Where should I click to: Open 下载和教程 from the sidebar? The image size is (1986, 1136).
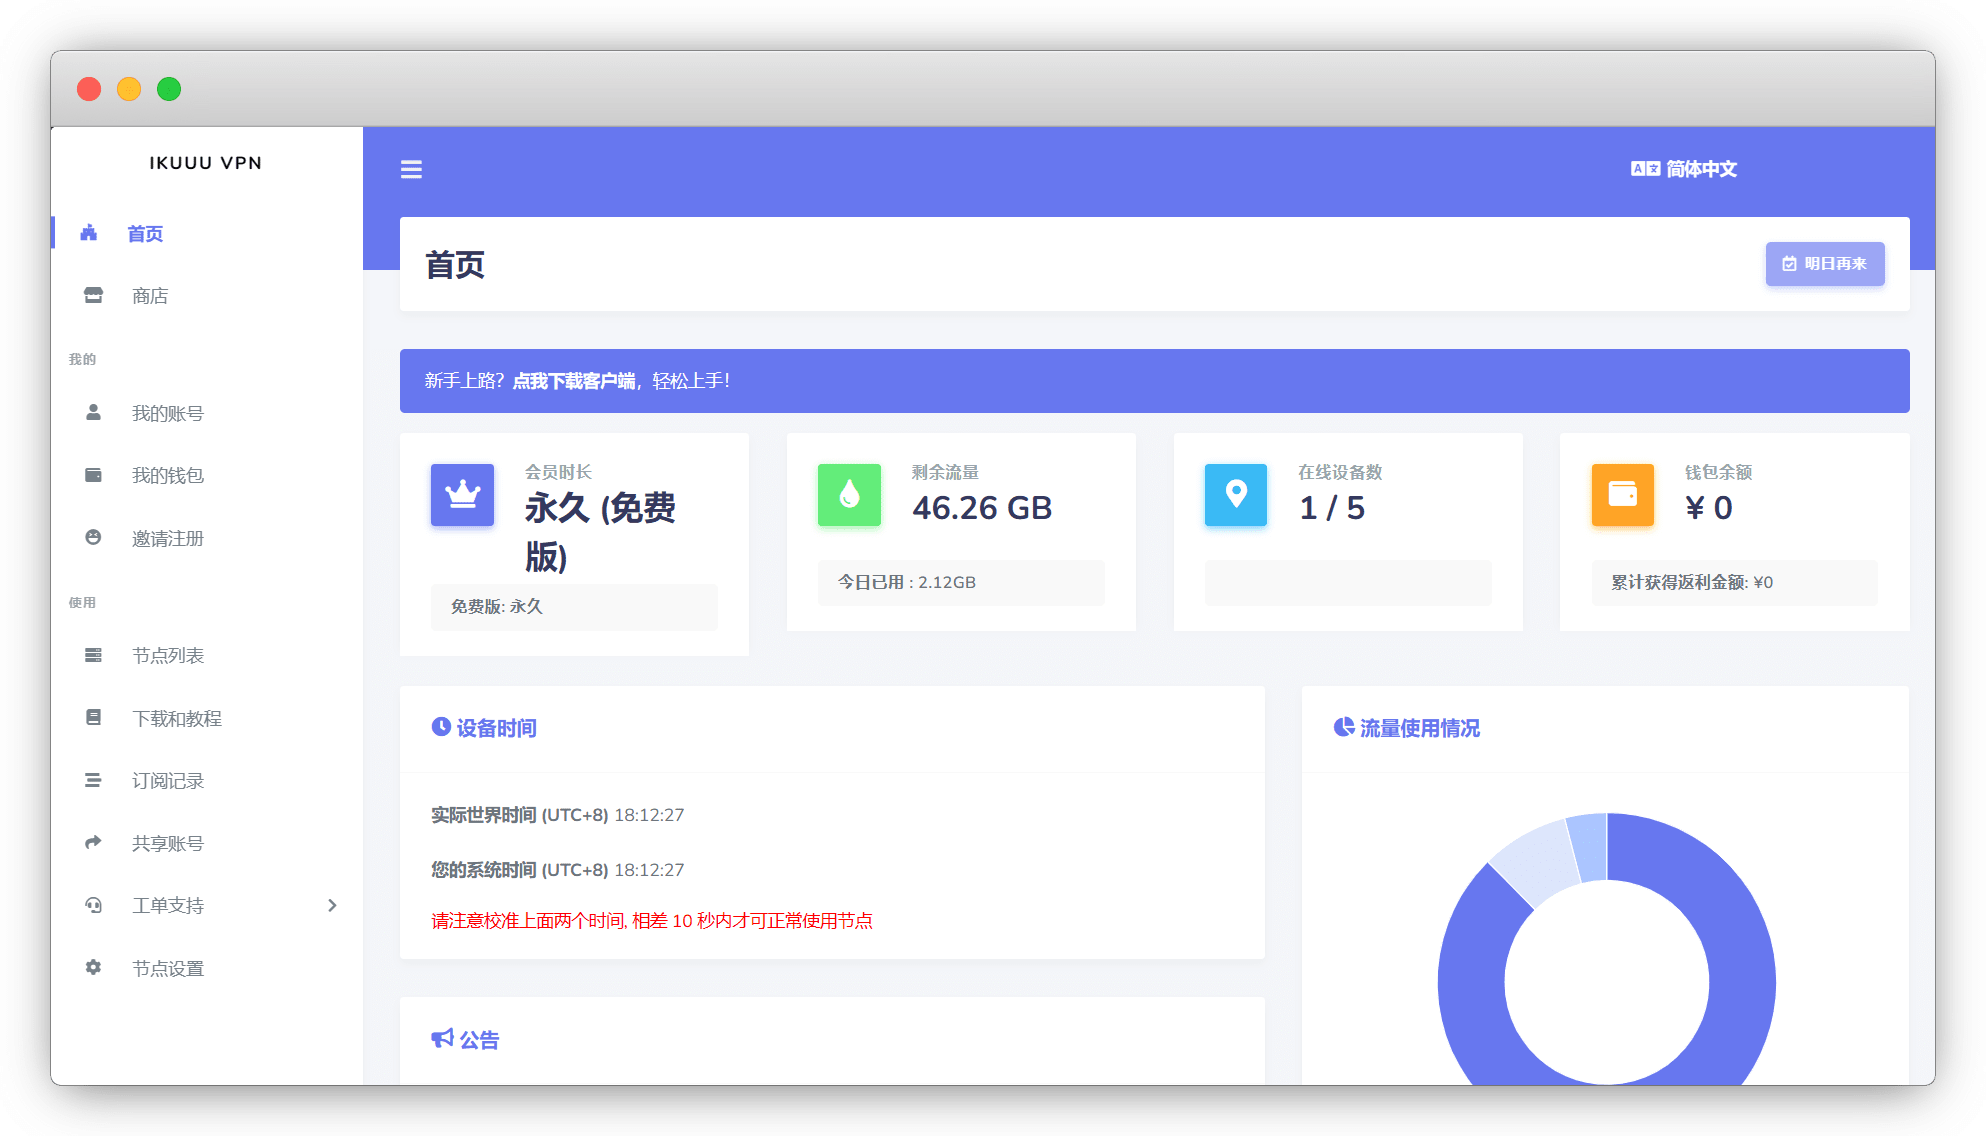pos(177,718)
